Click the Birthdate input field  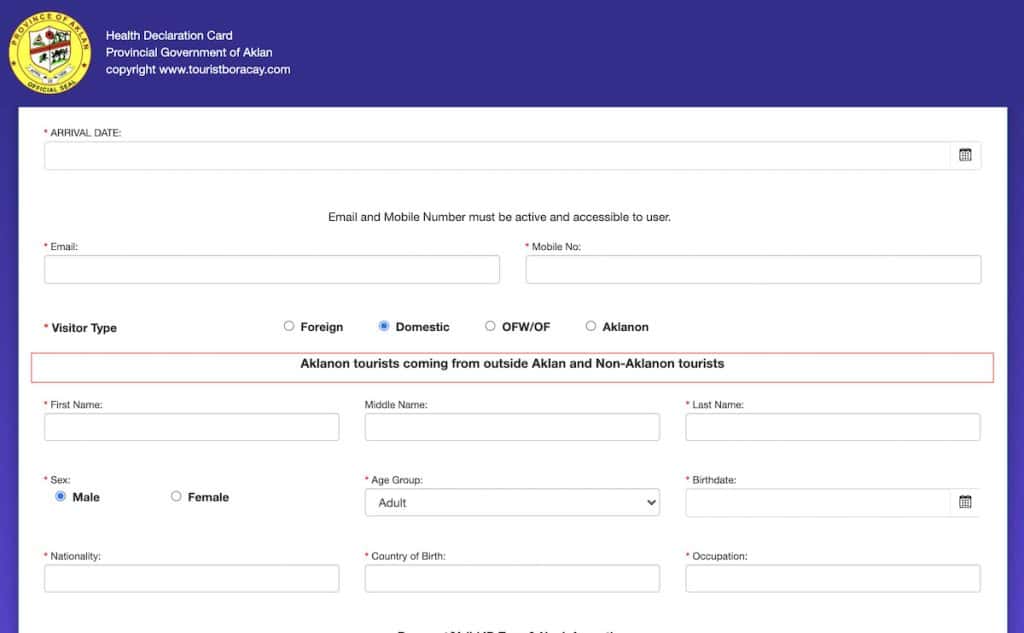coord(815,502)
